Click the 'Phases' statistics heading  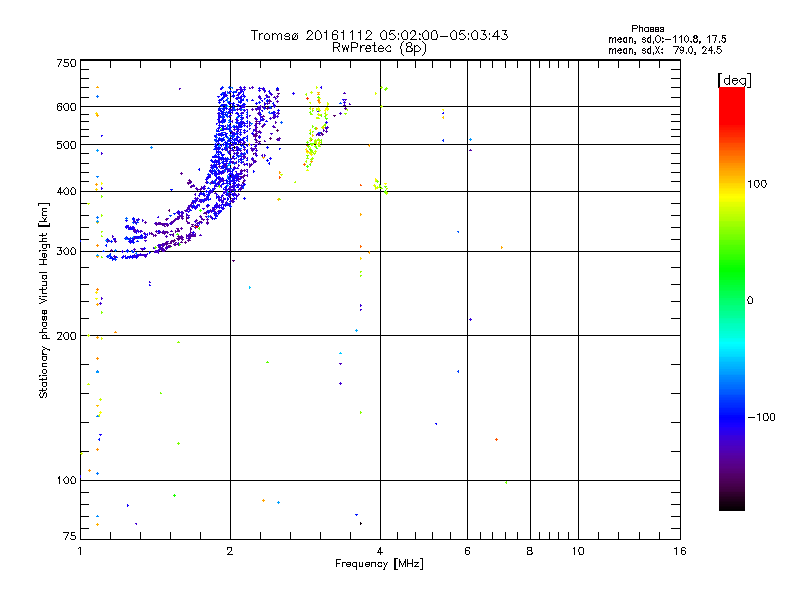point(647,29)
